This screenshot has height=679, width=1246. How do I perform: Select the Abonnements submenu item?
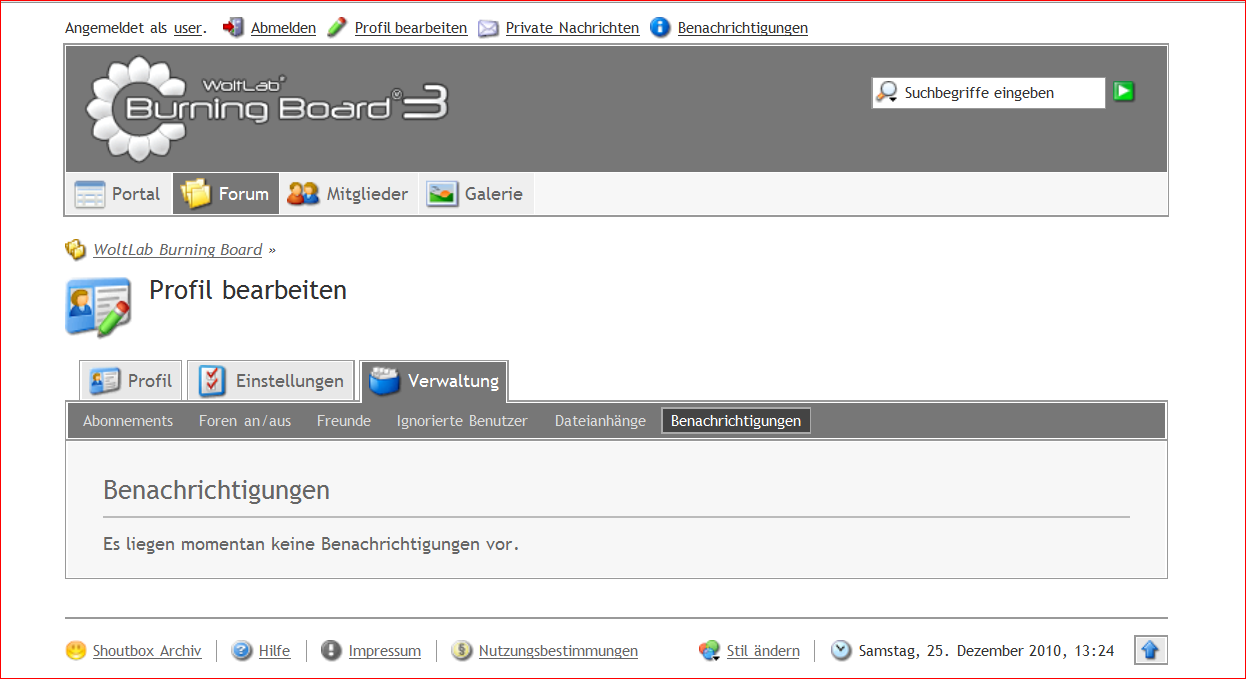tap(128, 421)
